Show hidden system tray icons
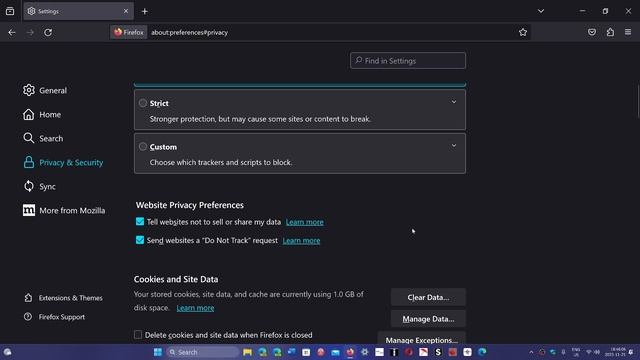The height and width of the screenshot is (360, 640). (x=531, y=352)
